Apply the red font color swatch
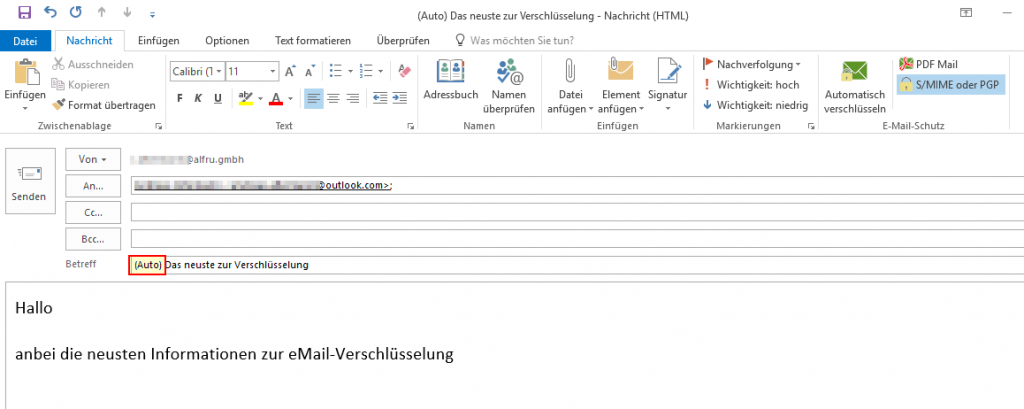Screen dimensions: 1024x409 tap(276, 98)
